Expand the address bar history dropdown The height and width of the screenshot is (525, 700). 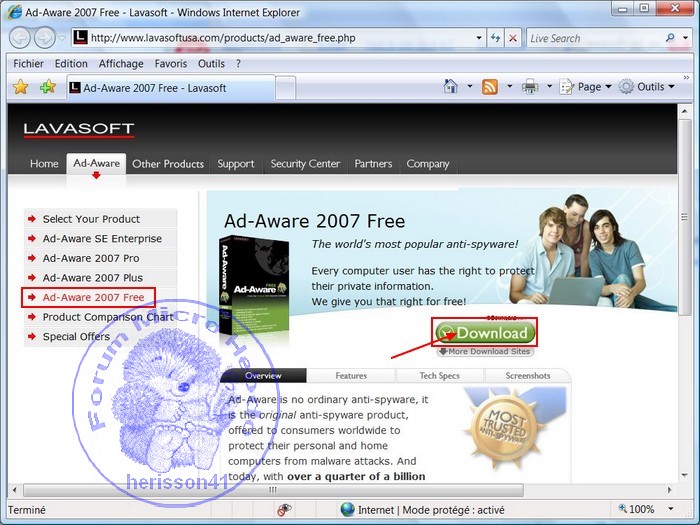tap(479, 38)
